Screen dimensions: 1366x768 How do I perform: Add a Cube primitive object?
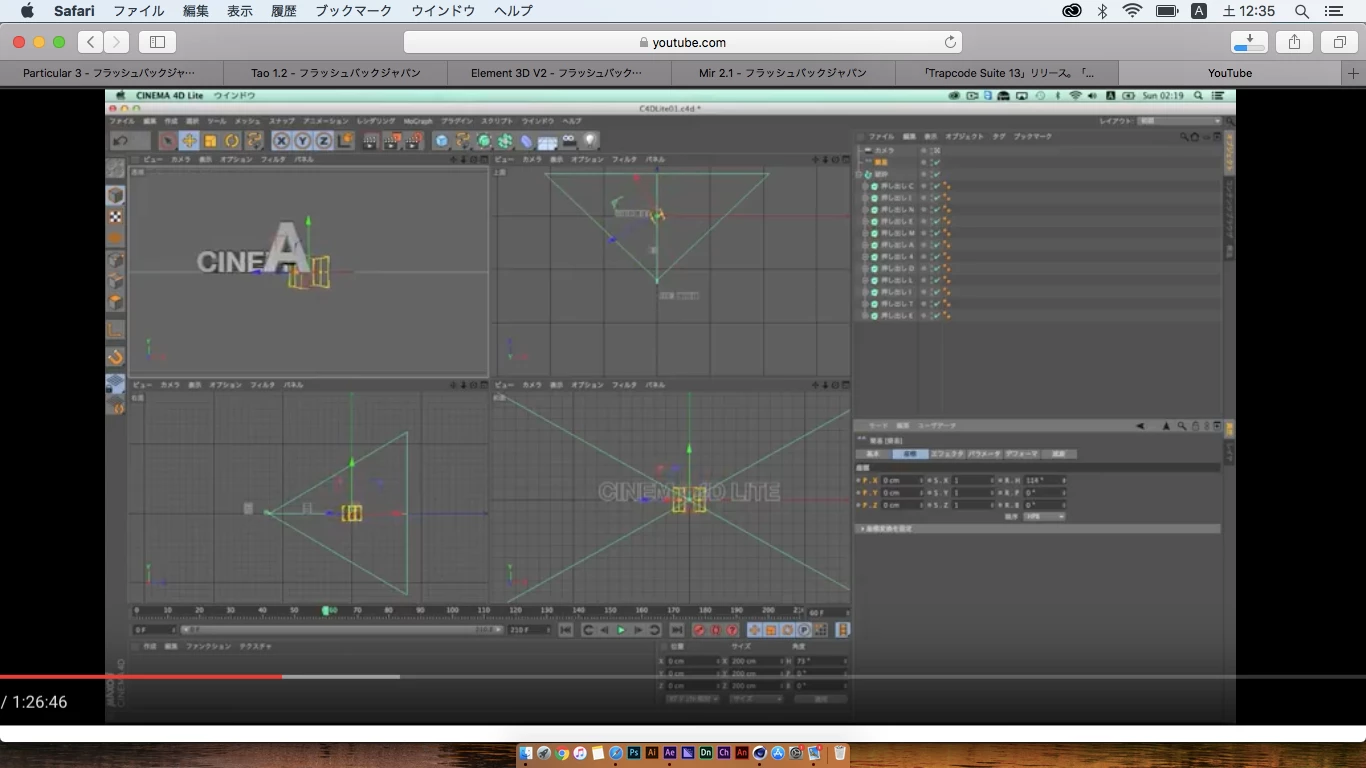441,141
